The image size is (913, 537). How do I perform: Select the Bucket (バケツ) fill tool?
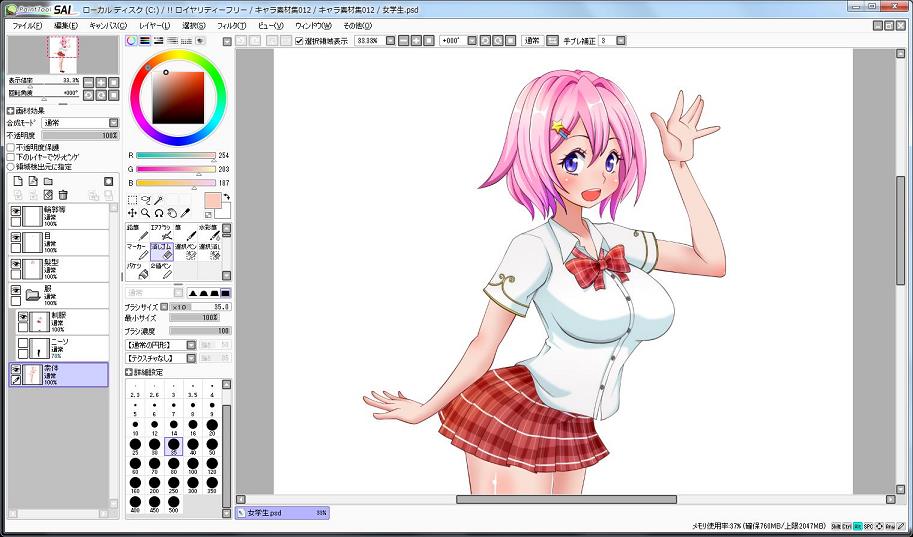click(x=136, y=270)
